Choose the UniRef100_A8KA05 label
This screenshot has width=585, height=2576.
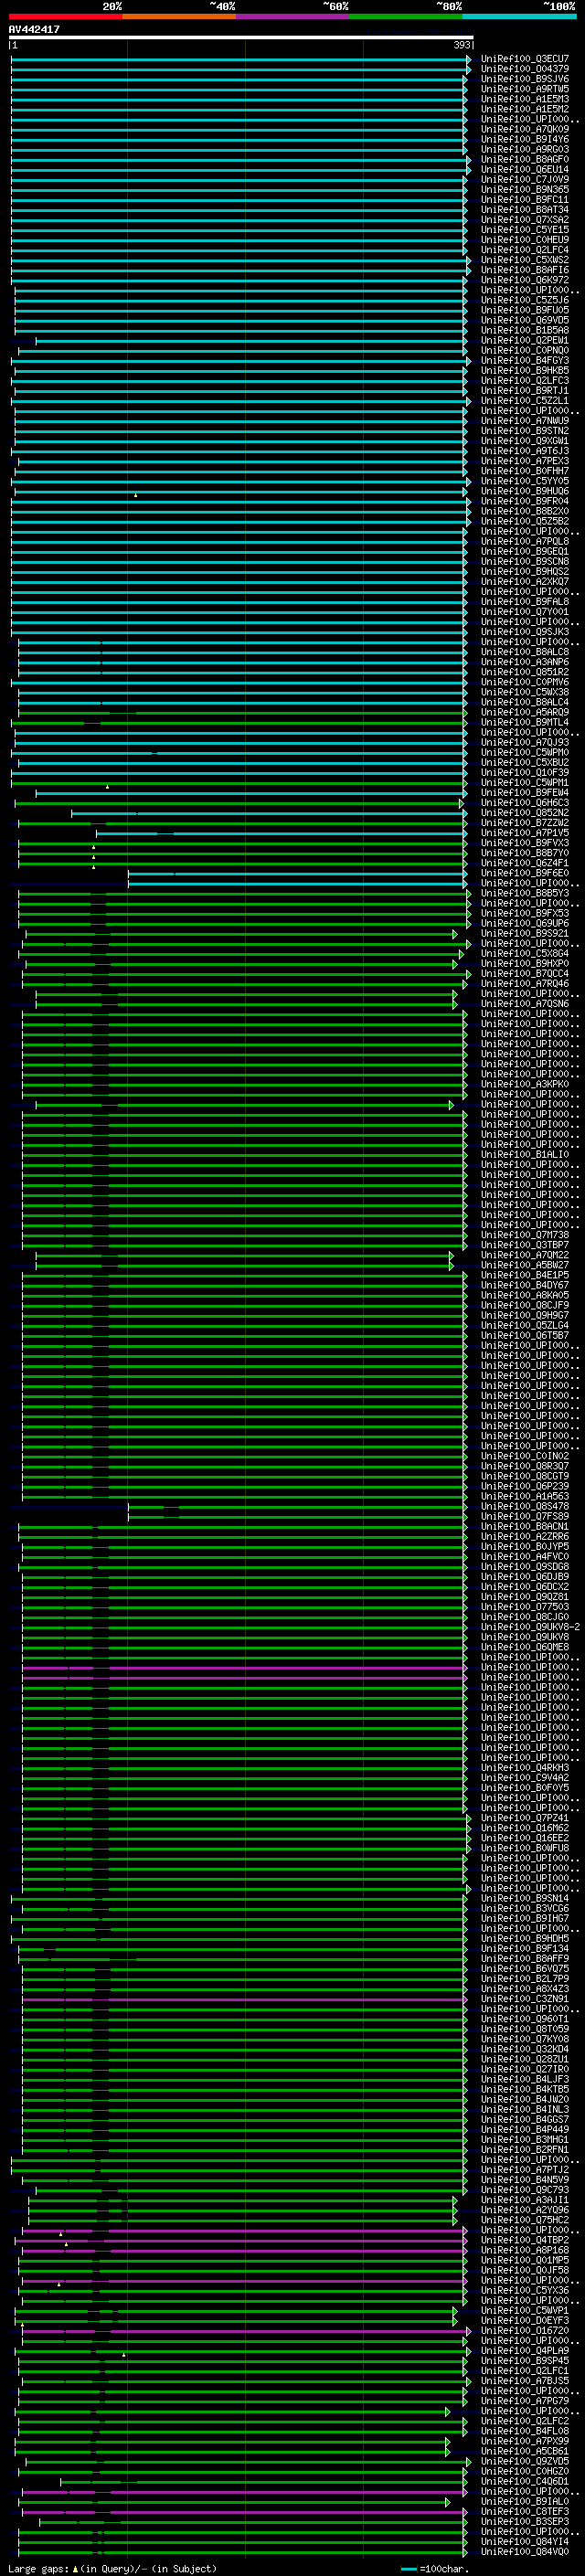pos(524,1295)
